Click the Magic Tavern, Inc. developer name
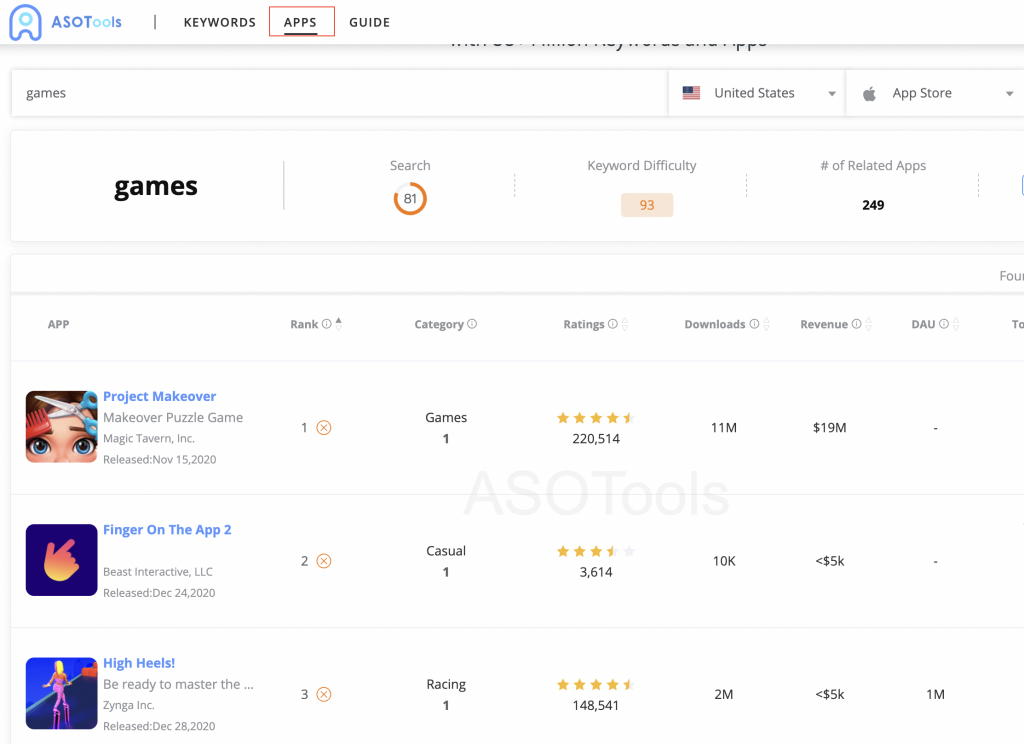The image size is (1024, 744). click(x=149, y=438)
